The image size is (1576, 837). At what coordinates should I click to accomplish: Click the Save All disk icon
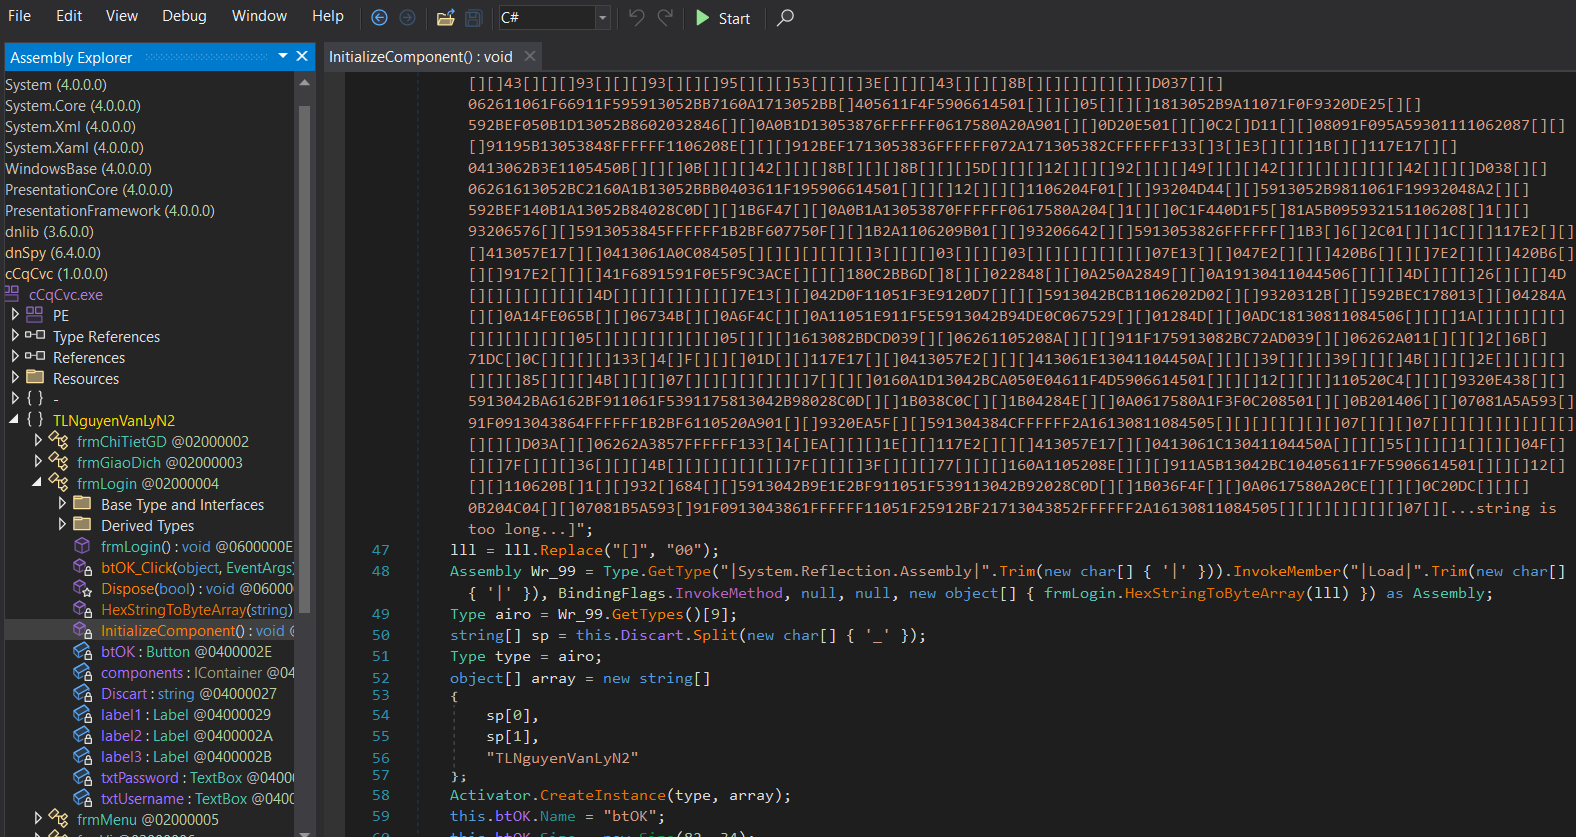pyautogui.click(x=474, y=17)
